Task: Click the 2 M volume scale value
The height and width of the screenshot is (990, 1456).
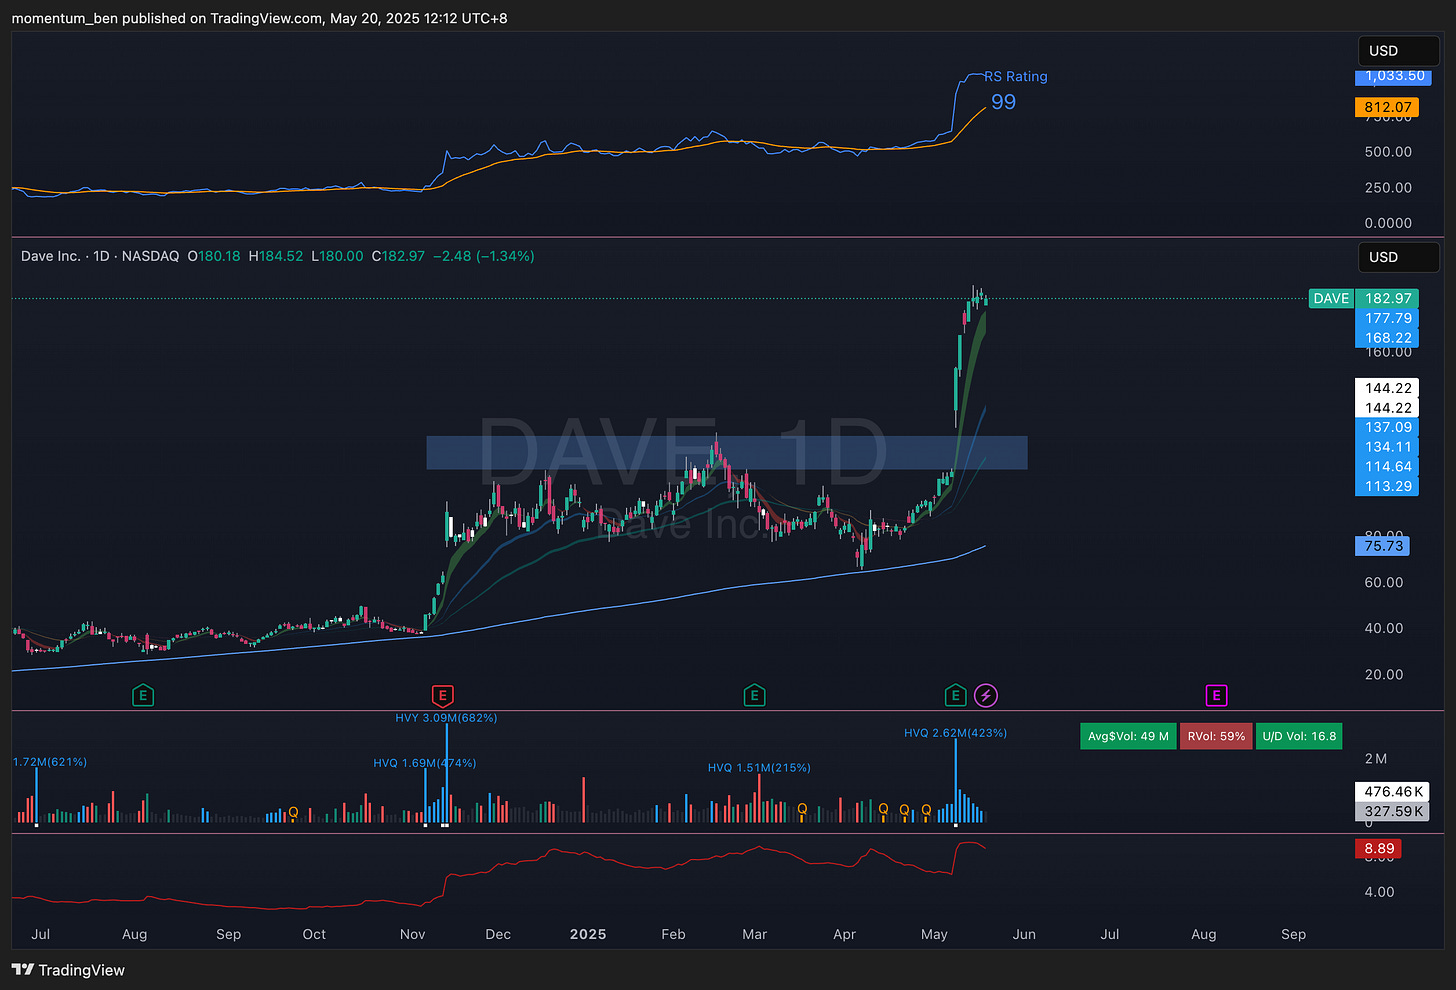Action: click(1376, 758)
